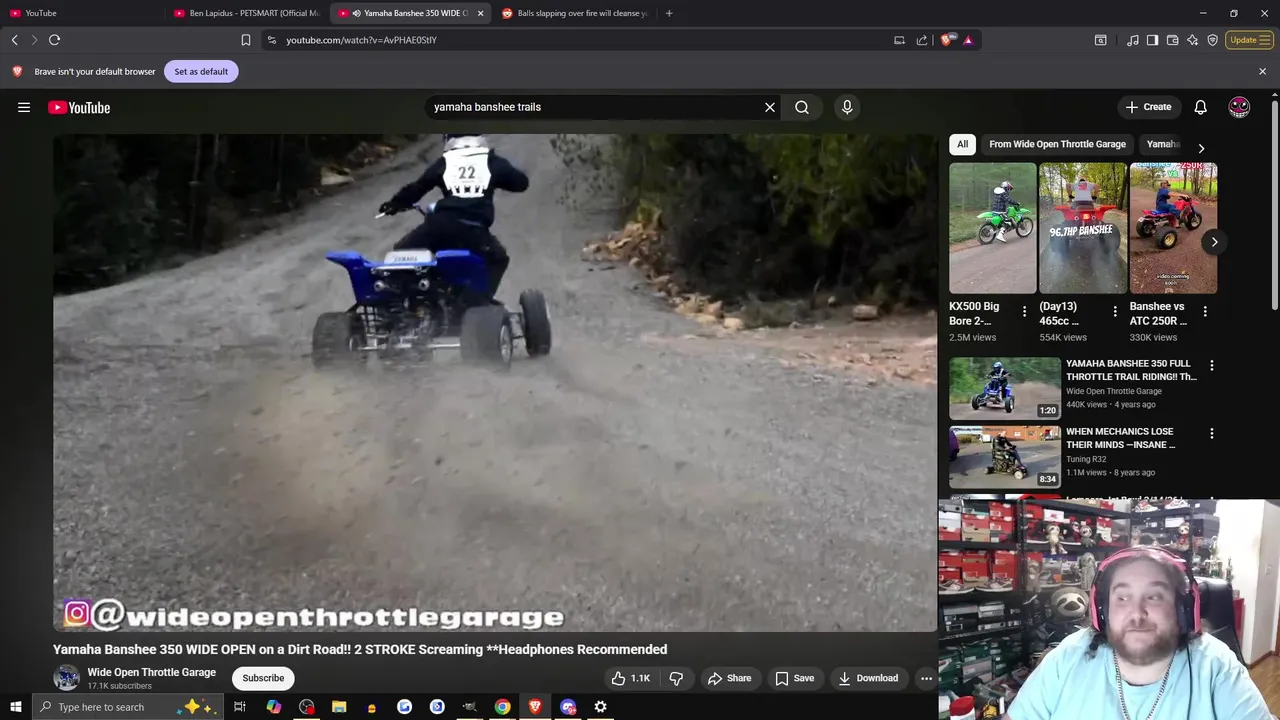Select the All filter chip
Image resolution: width=1280 pixels, height=720 pixels.
click(962, 144)
